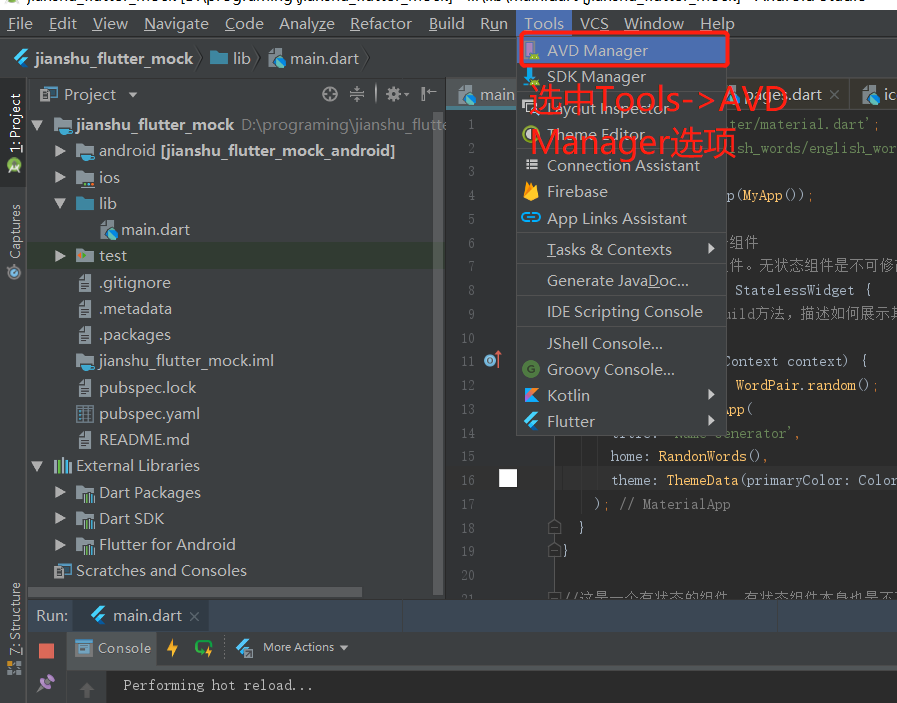Image resolution: width=897 pixels, height=703 pixels.
Task: Select .gitignore file
Action: (x=125, y=283)
